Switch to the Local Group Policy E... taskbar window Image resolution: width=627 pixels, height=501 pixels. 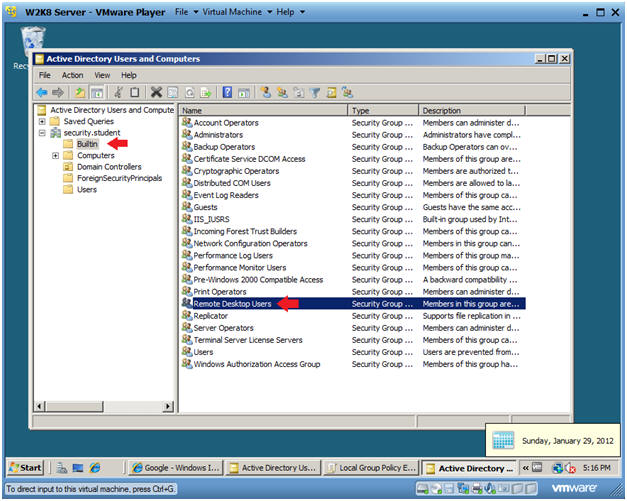click(370, 467)
